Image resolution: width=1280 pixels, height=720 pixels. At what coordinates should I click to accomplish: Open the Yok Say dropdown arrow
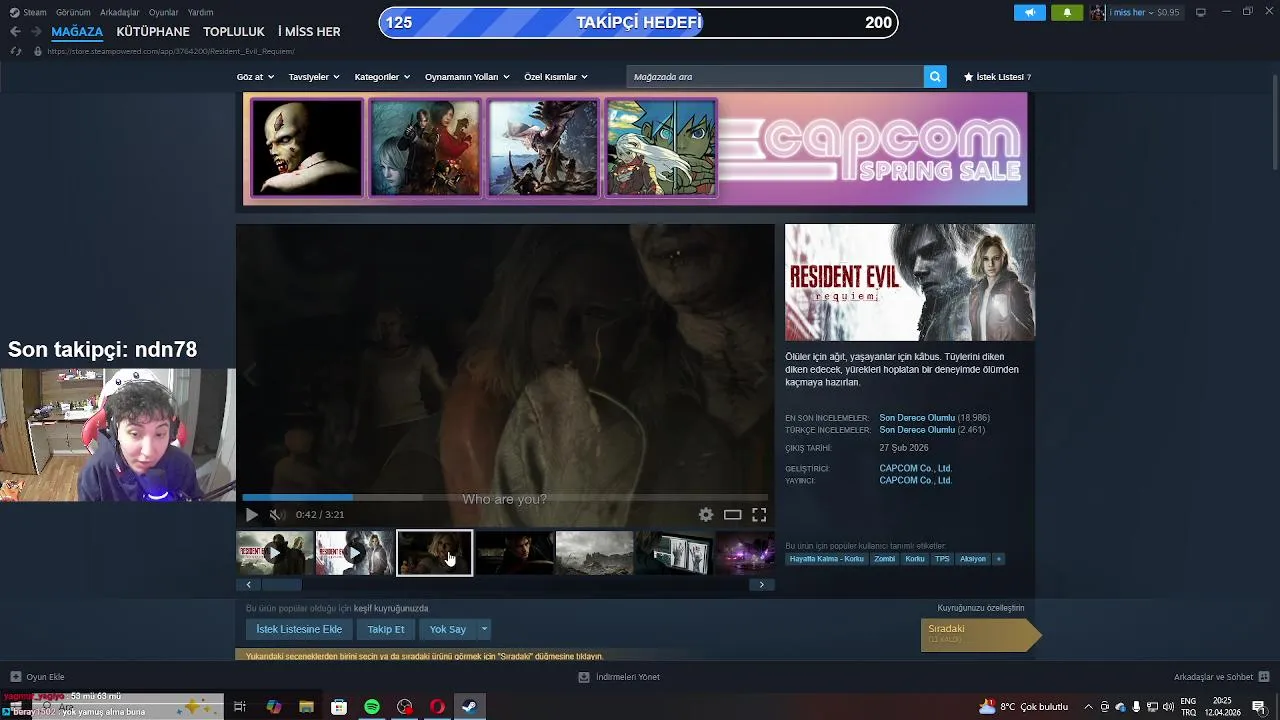coord(484,629)
